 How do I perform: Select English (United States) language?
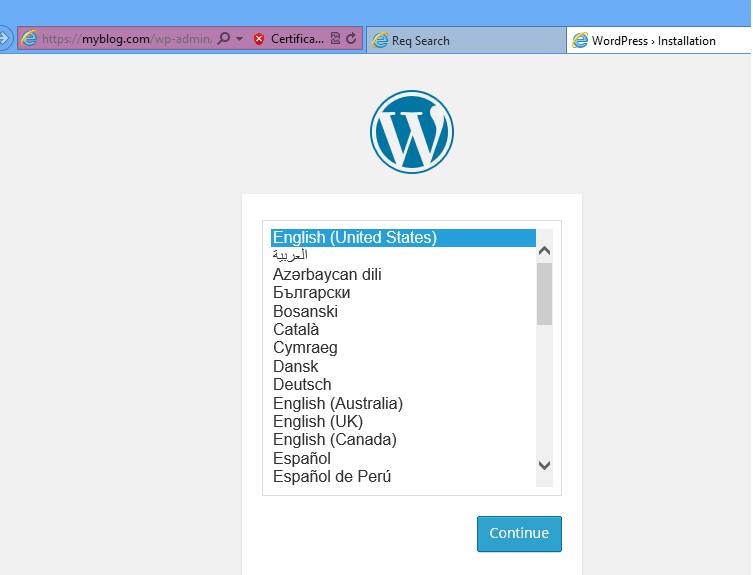403,238
